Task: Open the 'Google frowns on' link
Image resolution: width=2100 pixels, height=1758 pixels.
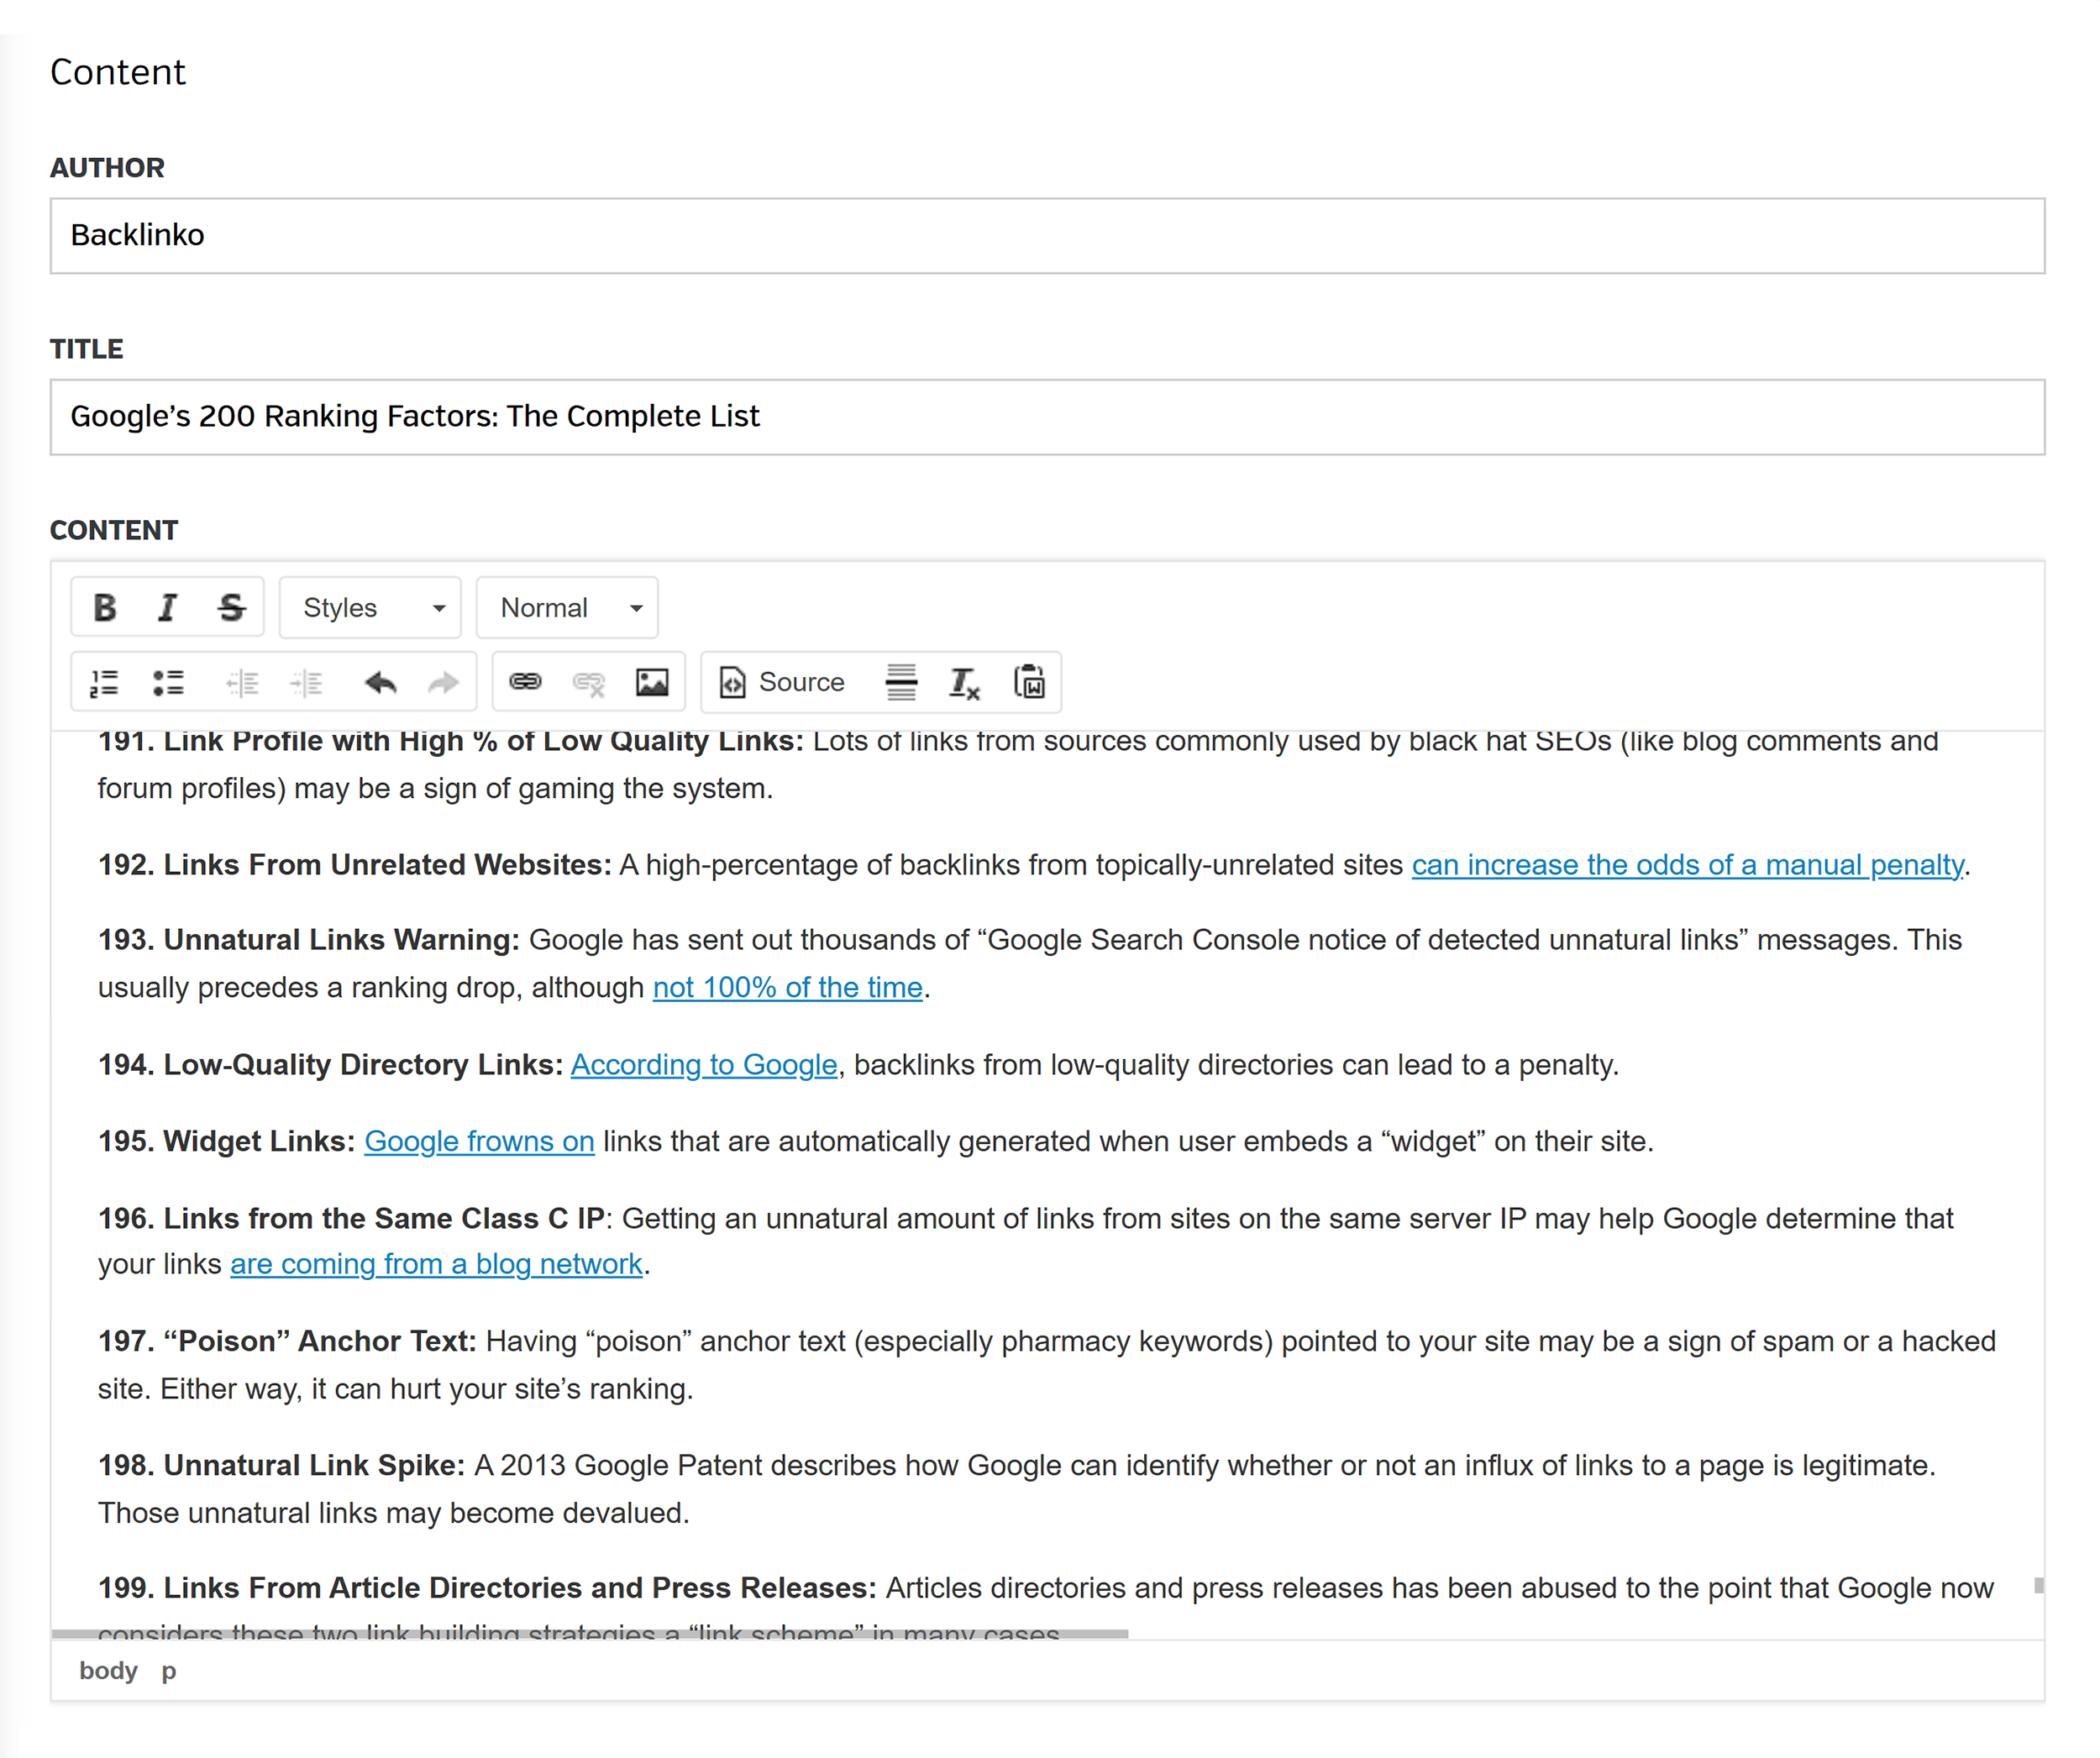Action: point(479,1141)
